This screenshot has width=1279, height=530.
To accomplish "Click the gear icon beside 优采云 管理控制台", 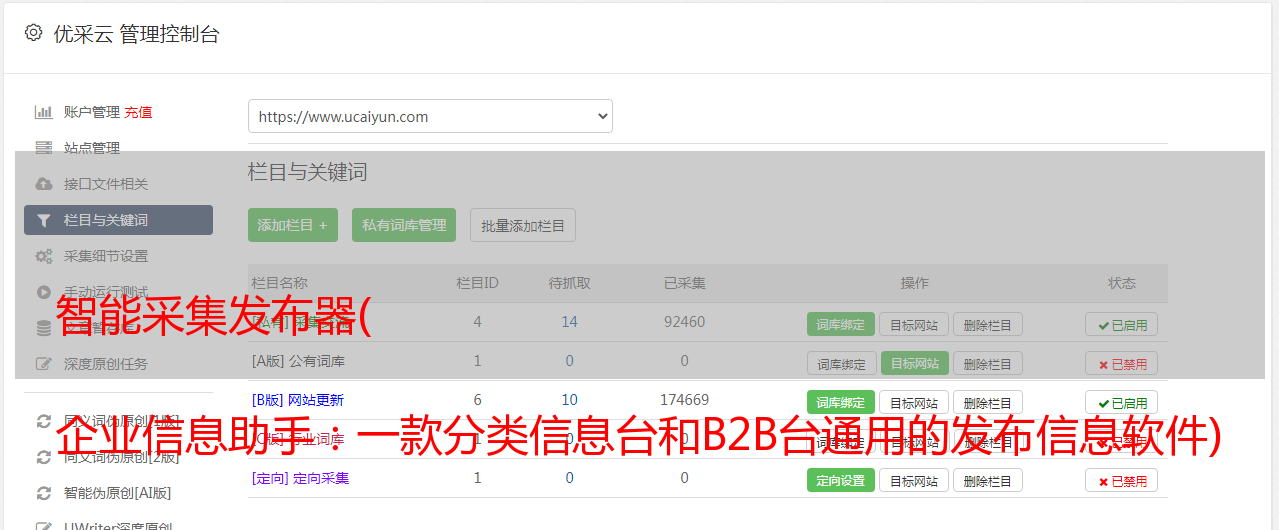I will (33, 33).
